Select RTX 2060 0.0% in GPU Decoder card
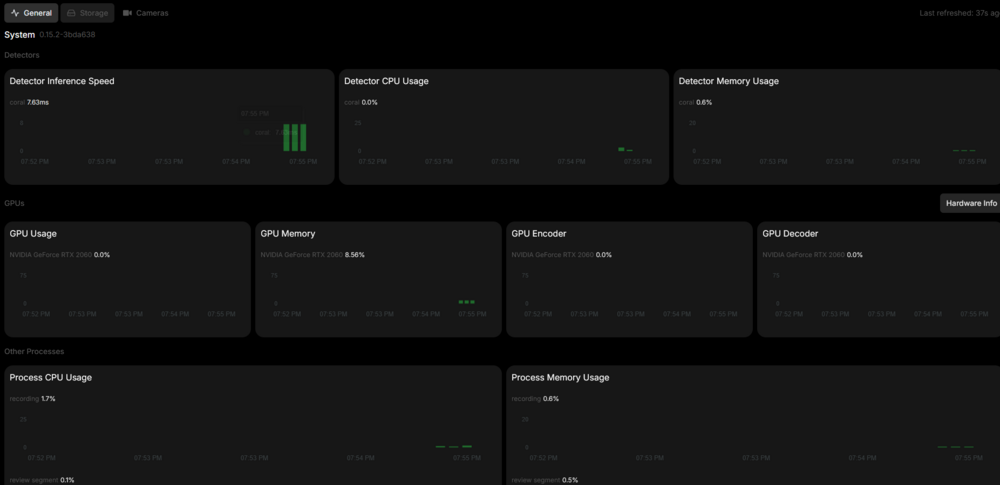 coord(812,255)
